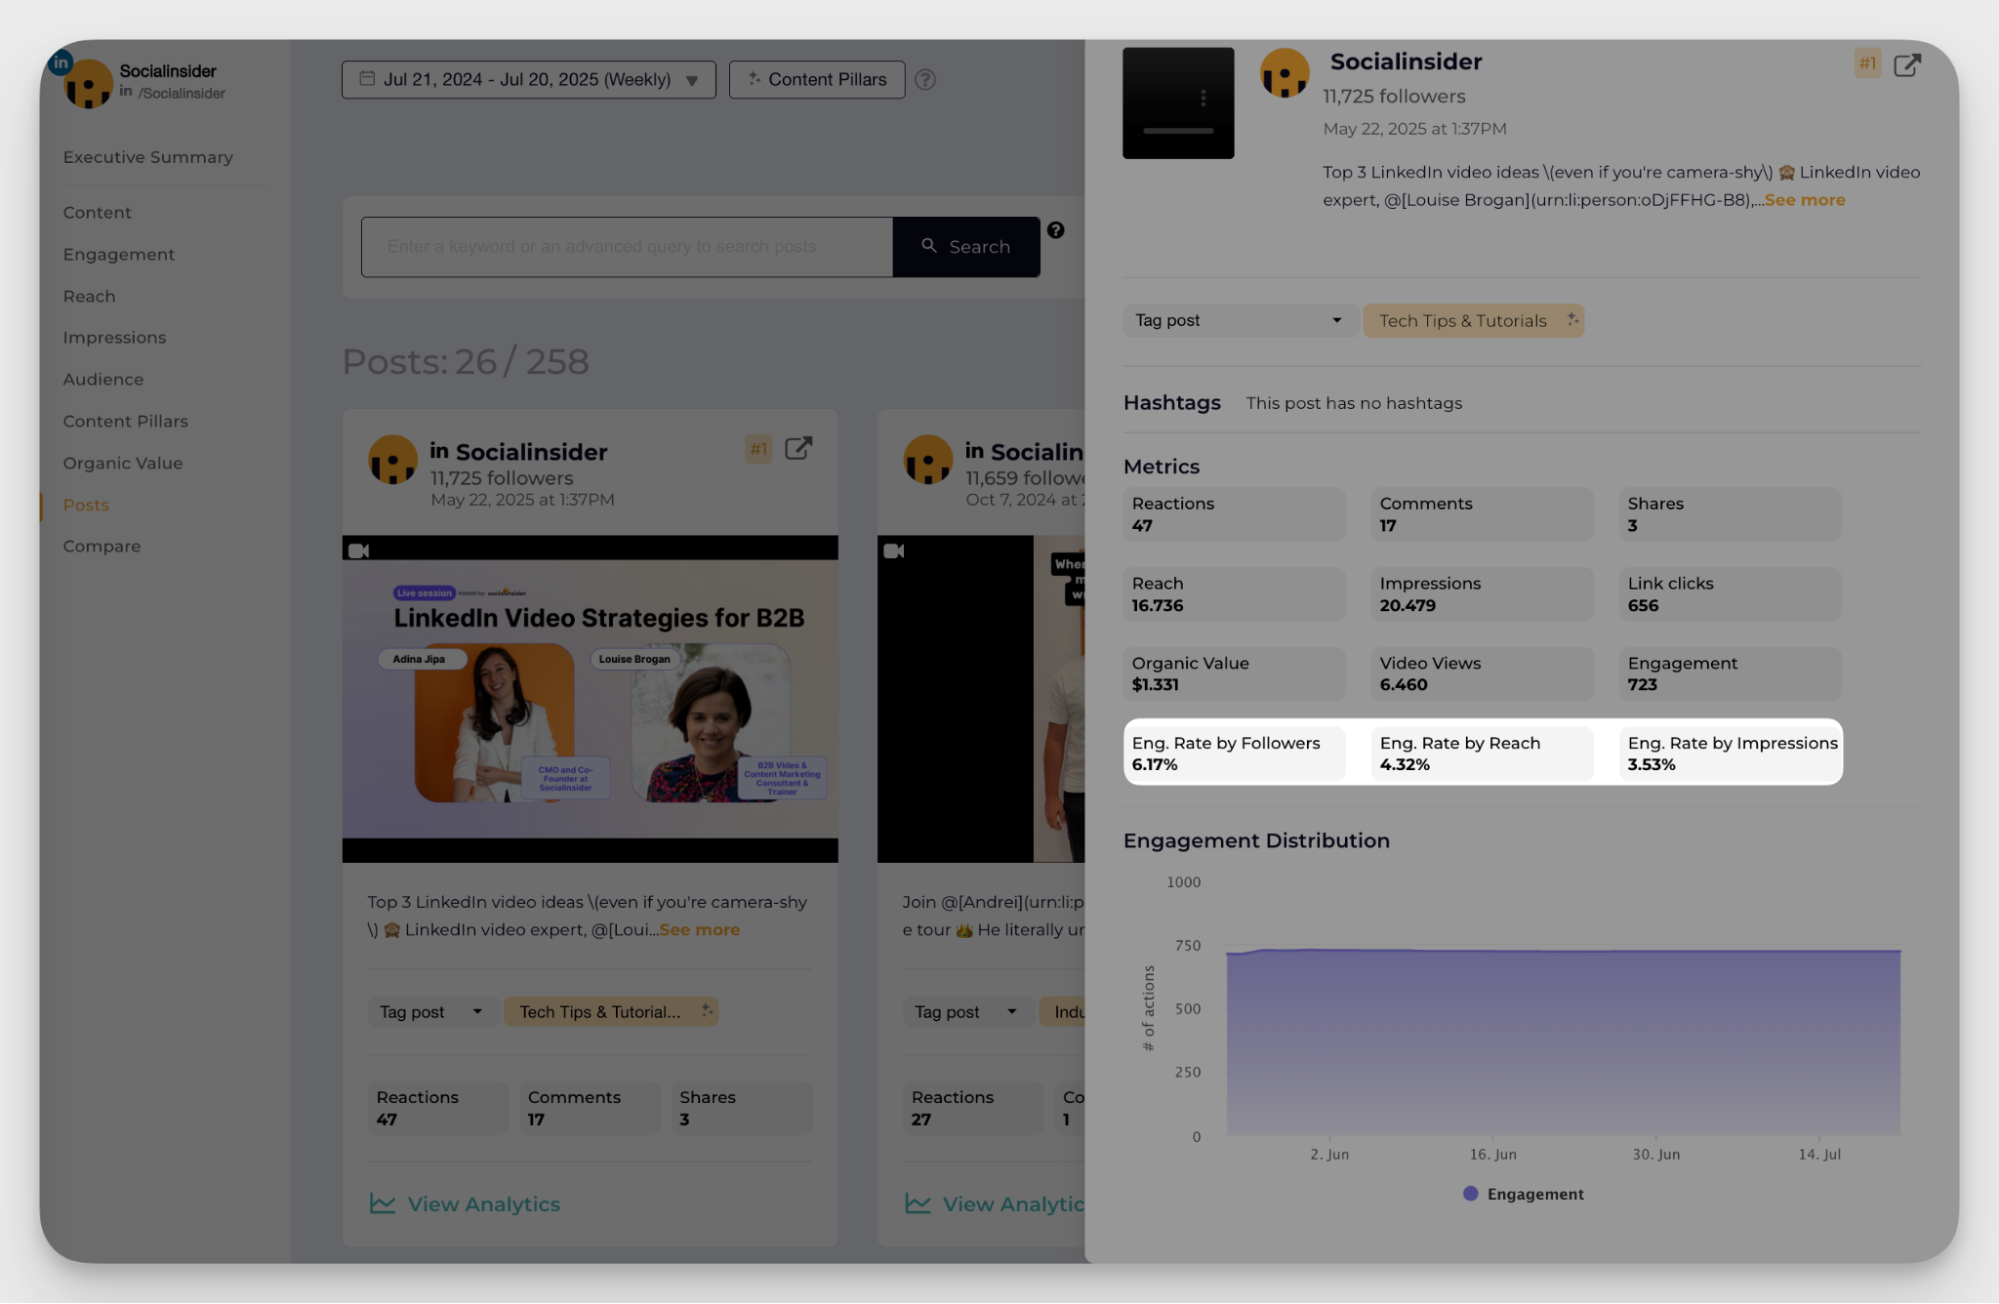Viewport: 1999px width, 1304px height.
Task: Click See more in detail panel description
Action: 1804,200
